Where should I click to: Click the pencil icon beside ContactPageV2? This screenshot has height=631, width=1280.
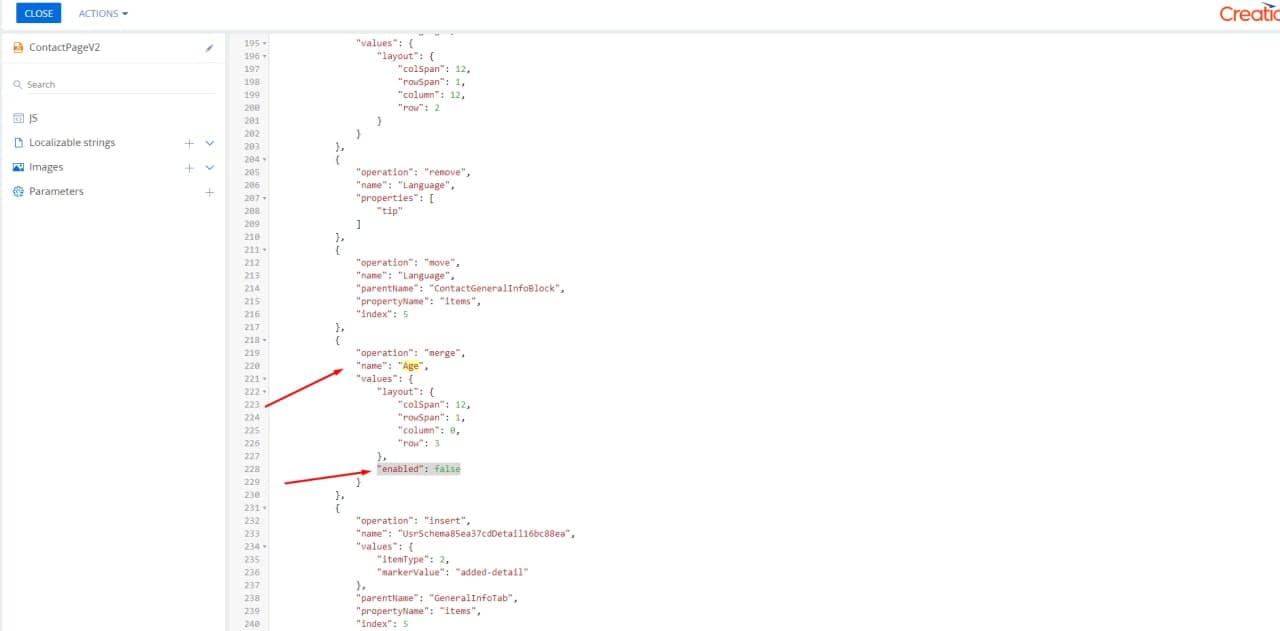tap(209, 48)
